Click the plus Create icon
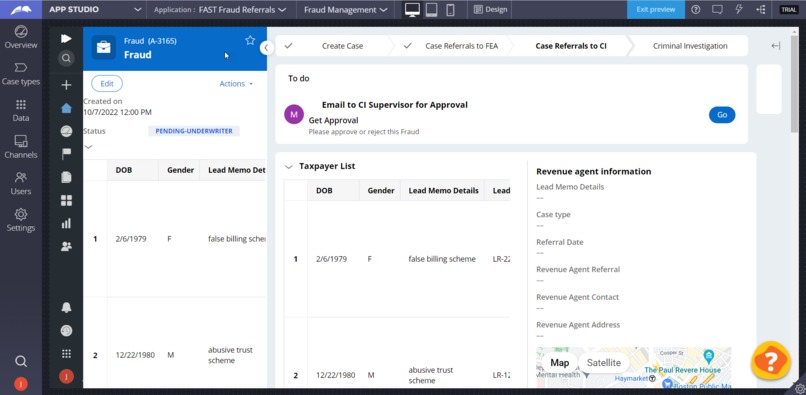 (66, 85)
